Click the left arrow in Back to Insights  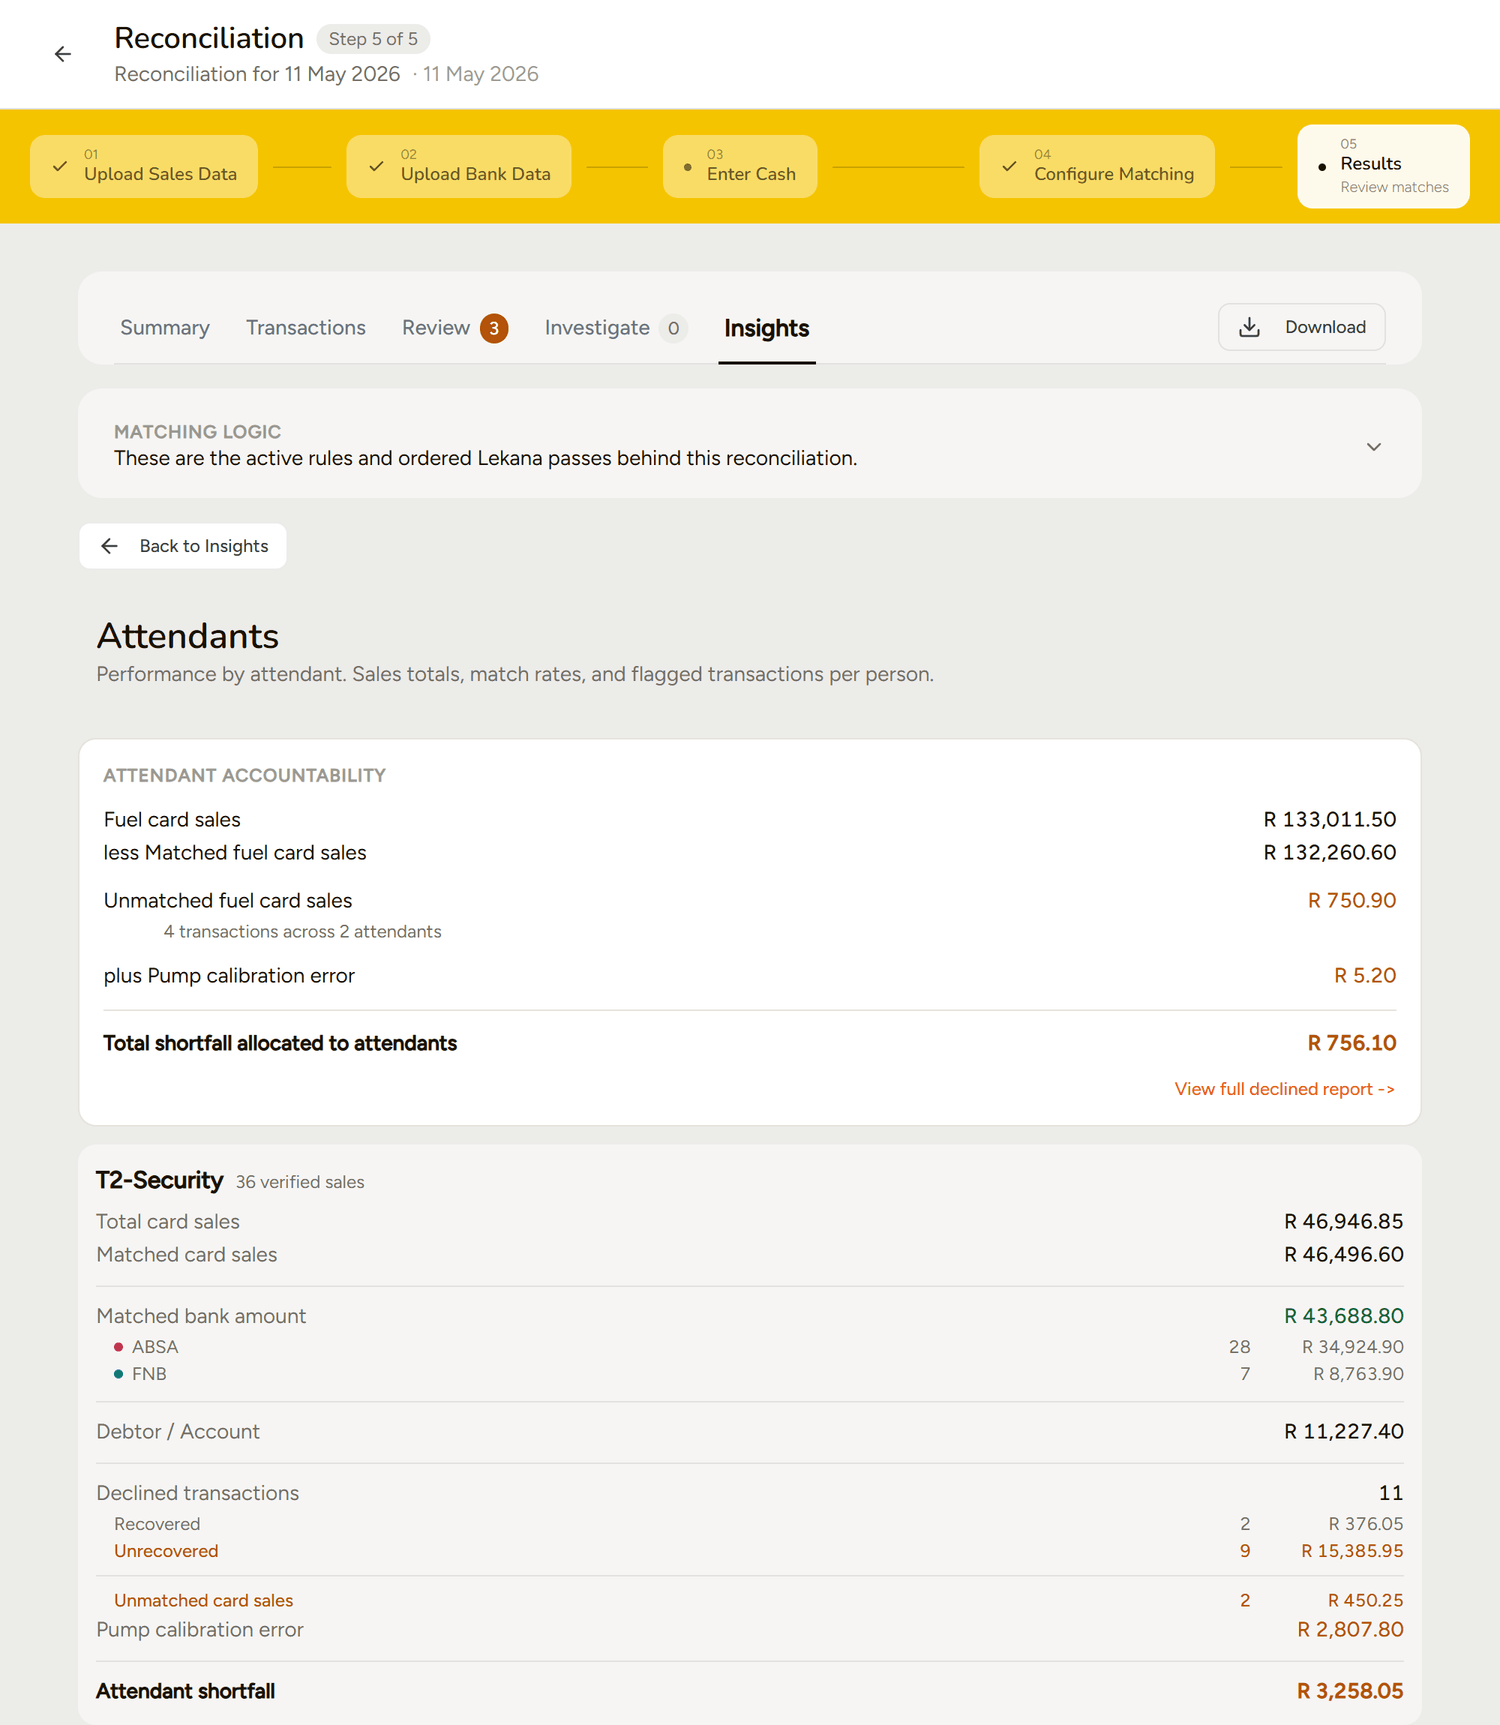click(x=109, y=546)
